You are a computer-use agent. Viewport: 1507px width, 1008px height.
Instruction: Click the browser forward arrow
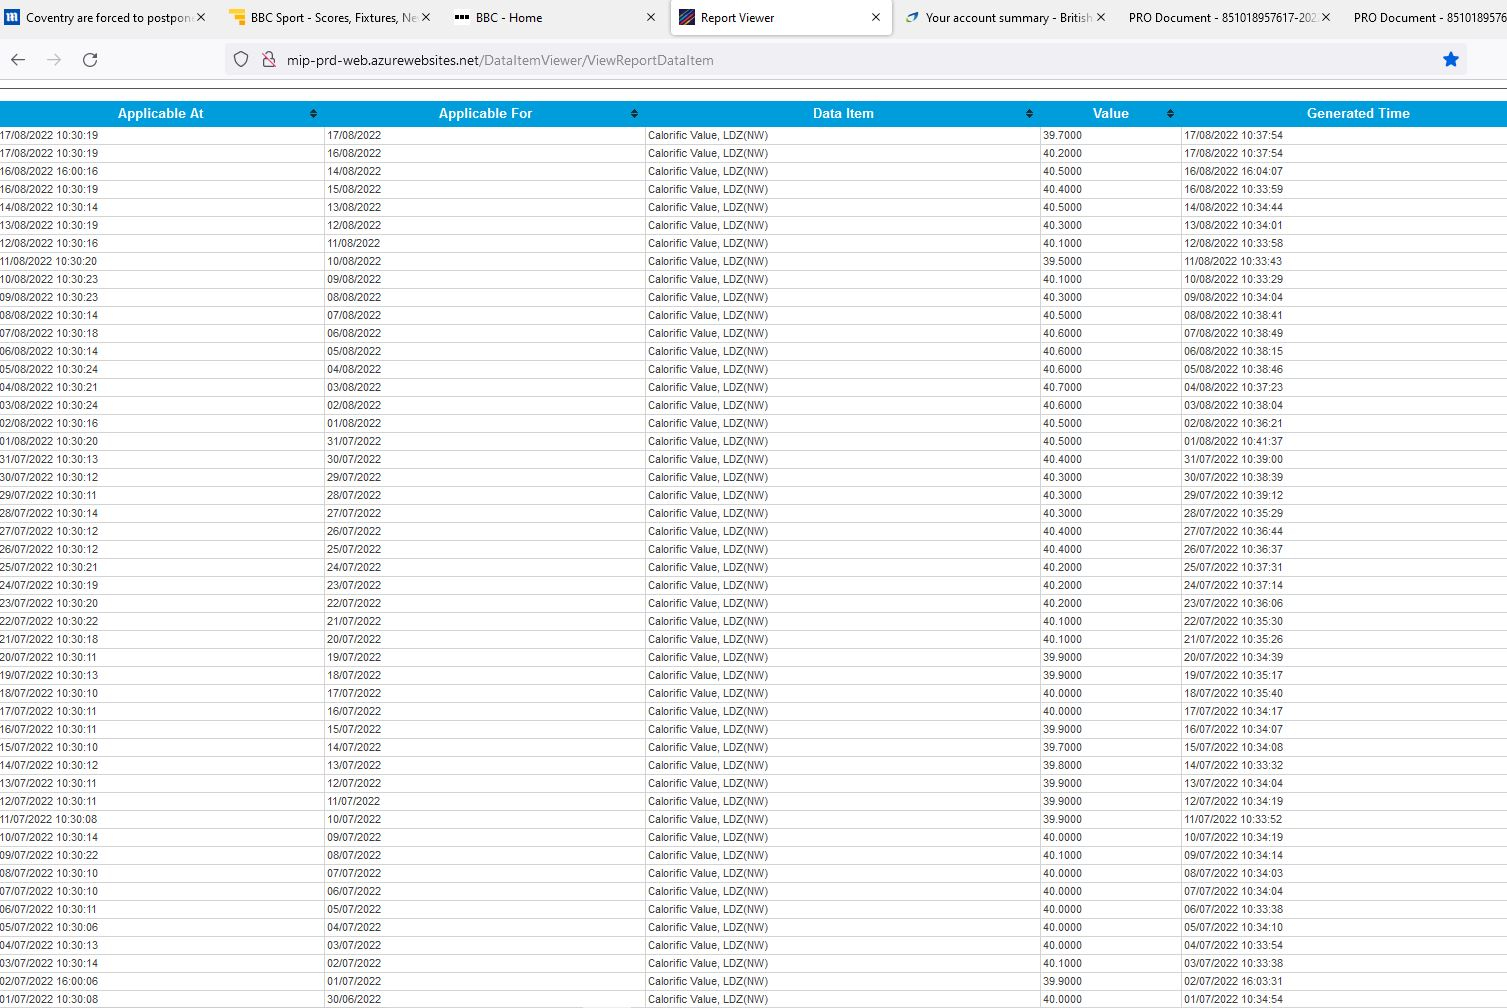(54, 60)
